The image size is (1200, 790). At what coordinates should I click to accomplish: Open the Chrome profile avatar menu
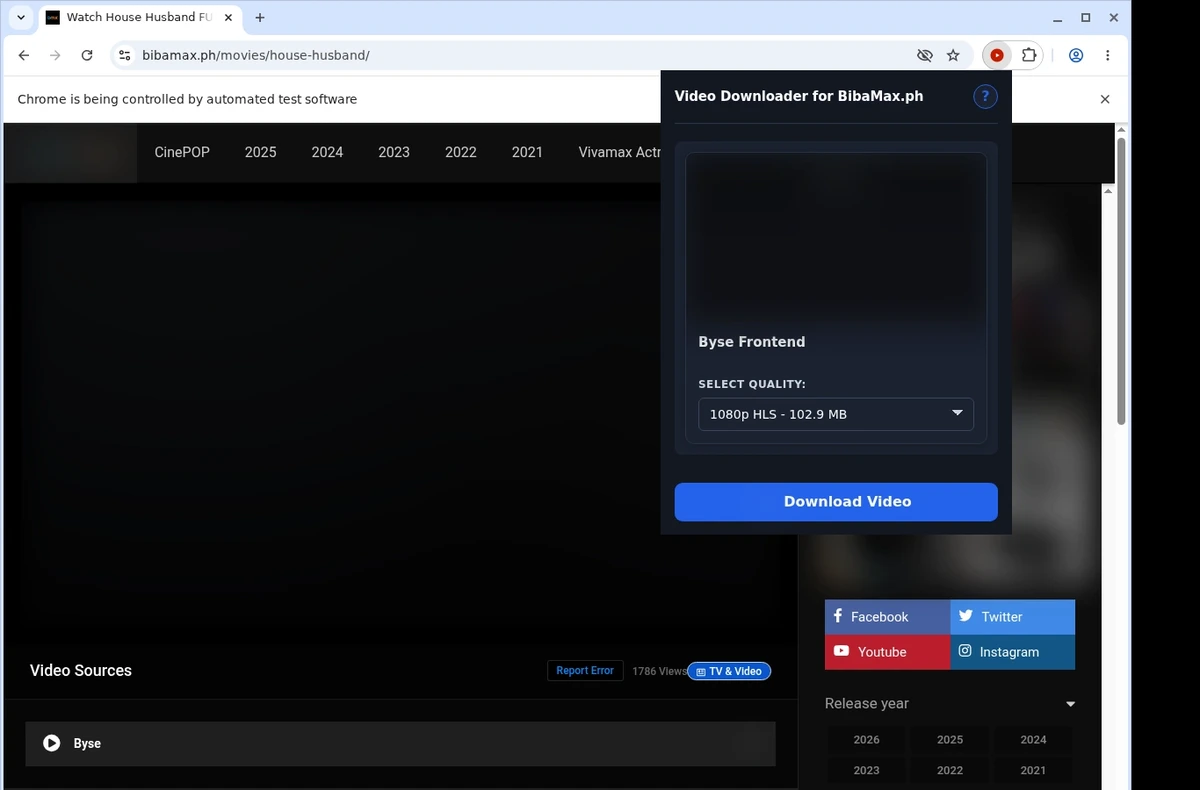point(1076,56)
